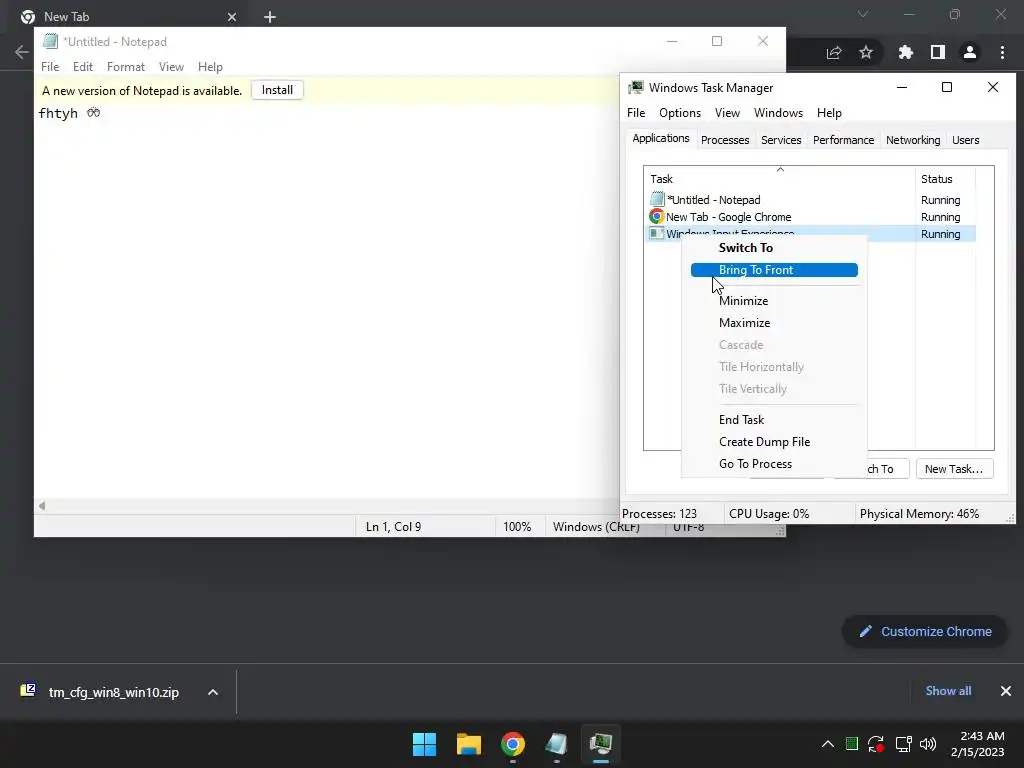Viewport: 1024px width, 768px height.
Task: Open the Chrome tab search chevron
Action: [863, 14]
